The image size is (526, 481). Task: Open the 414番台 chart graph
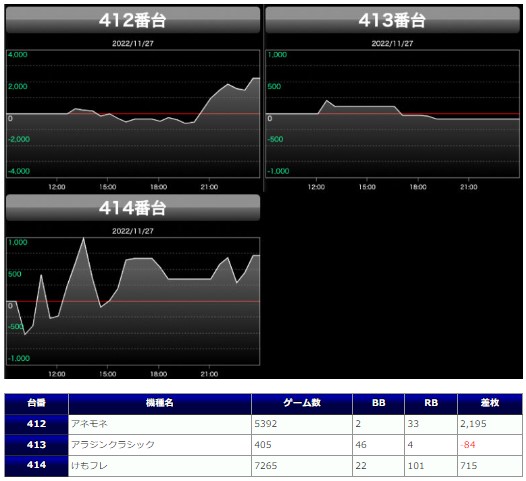133,301
